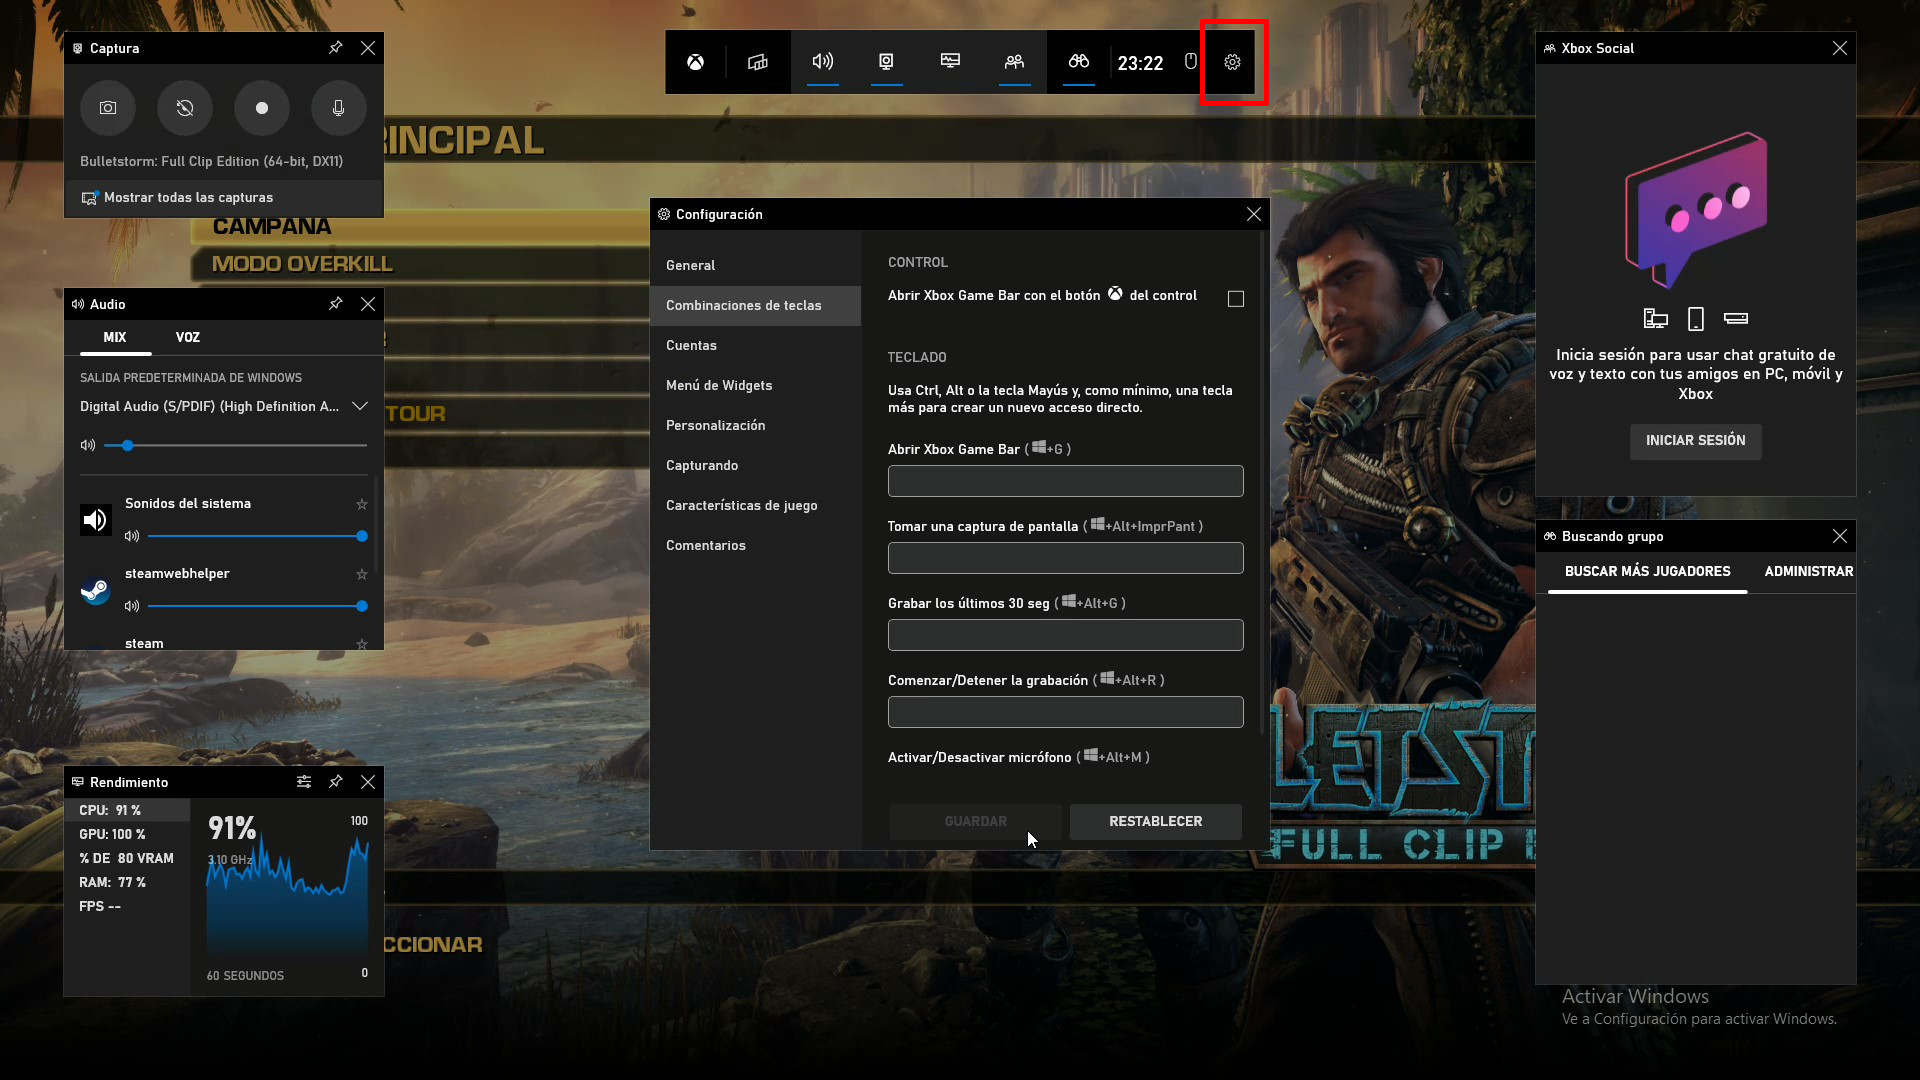Start recording with the record button

point(262,108)
